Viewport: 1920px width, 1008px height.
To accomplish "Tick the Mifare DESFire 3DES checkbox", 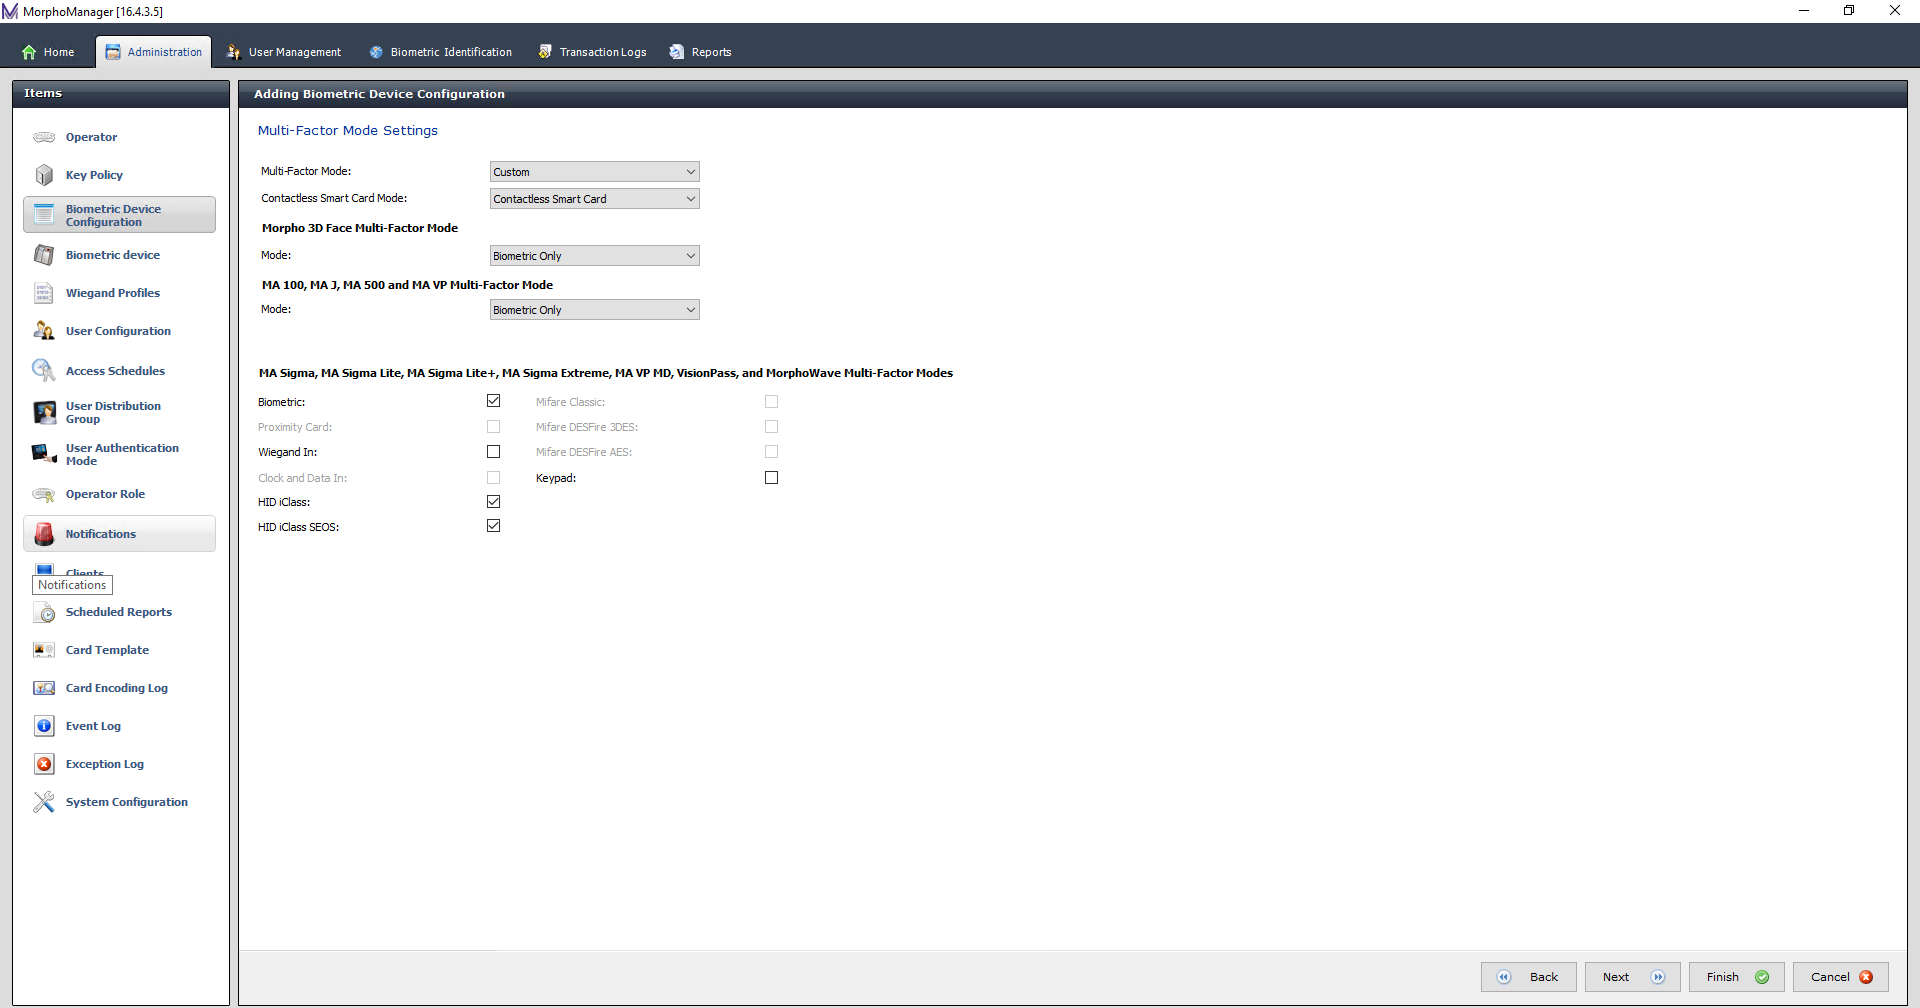I will pos(771,427).
